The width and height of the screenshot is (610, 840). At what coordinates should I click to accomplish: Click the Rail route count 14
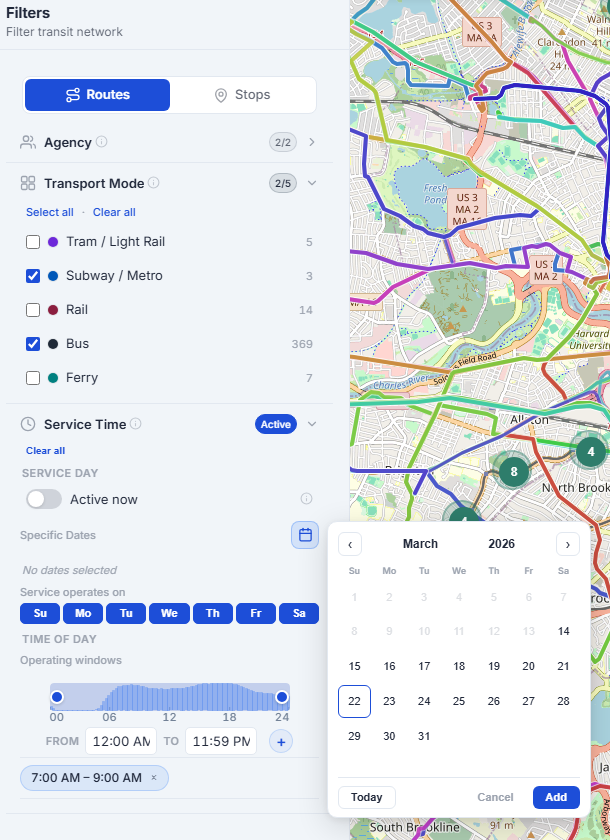[306, 310]
